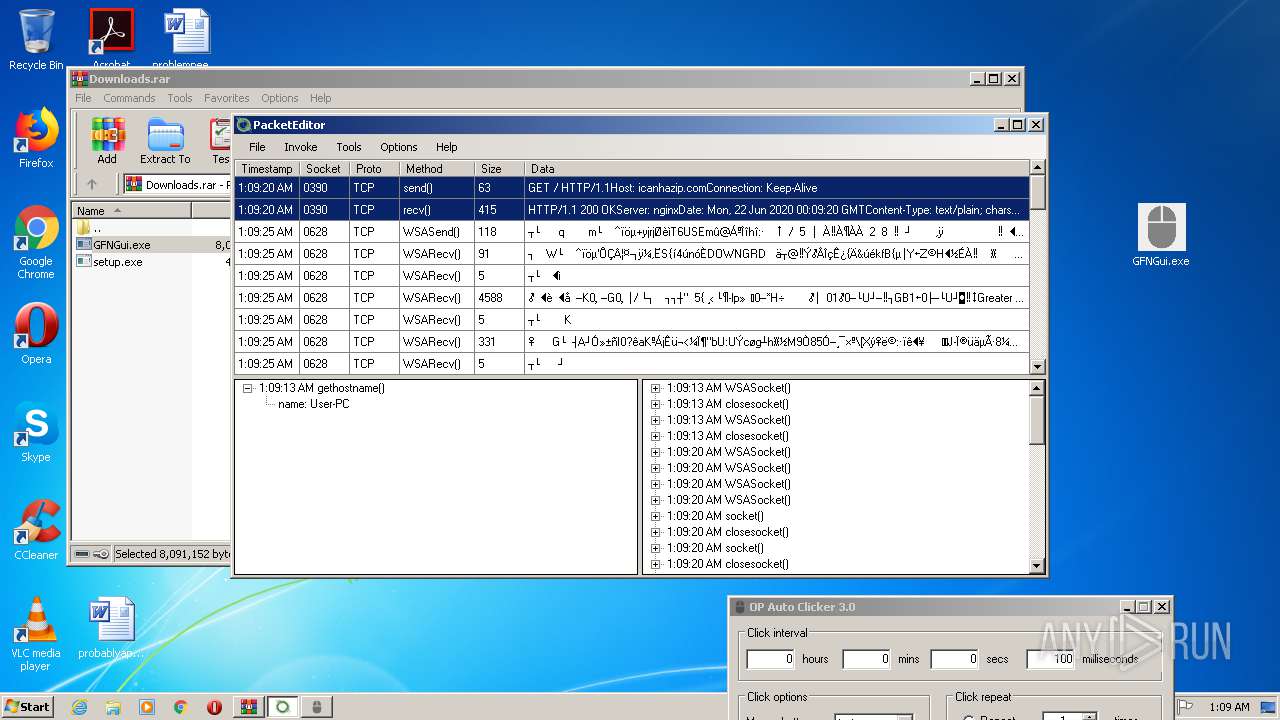Click the OP Auto Clicker title bar icon
Viewport: 1280px width, 720px height.
click(740, 607)
